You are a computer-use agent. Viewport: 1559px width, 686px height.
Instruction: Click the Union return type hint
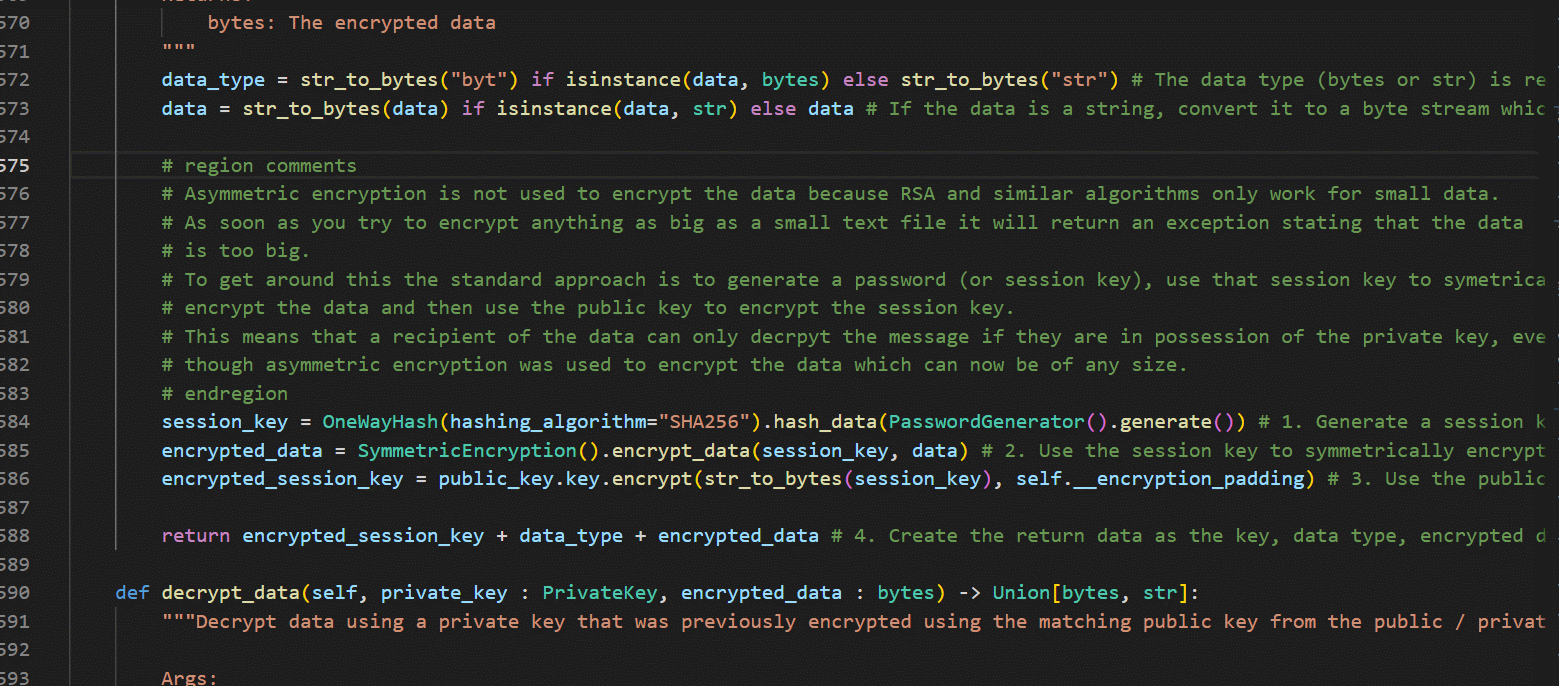[x=1020, y=593]
